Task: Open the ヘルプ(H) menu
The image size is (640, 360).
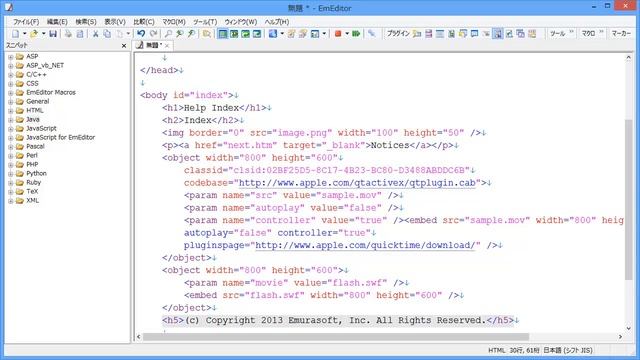Action: click(277, 22)
